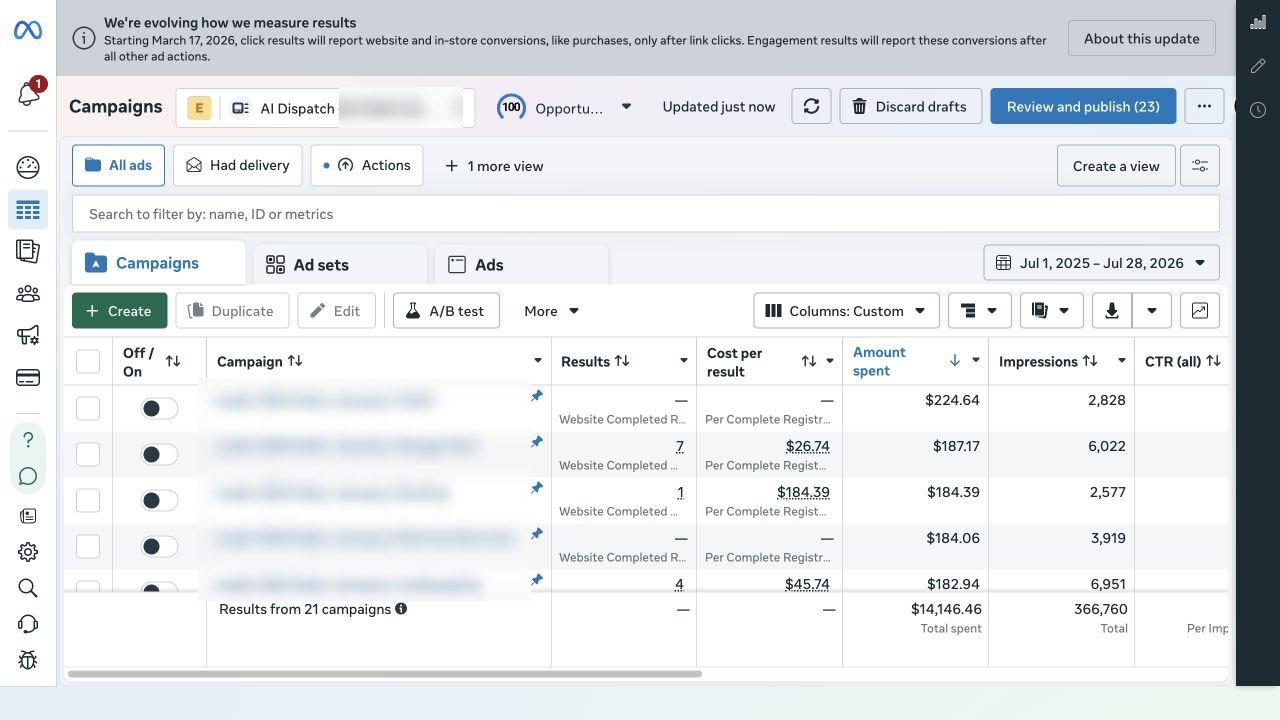Image resolution: width=1280 pixels, height=720 pixels.
Task: Click Review and publish (23)
Action: [x=1083, y=106]
